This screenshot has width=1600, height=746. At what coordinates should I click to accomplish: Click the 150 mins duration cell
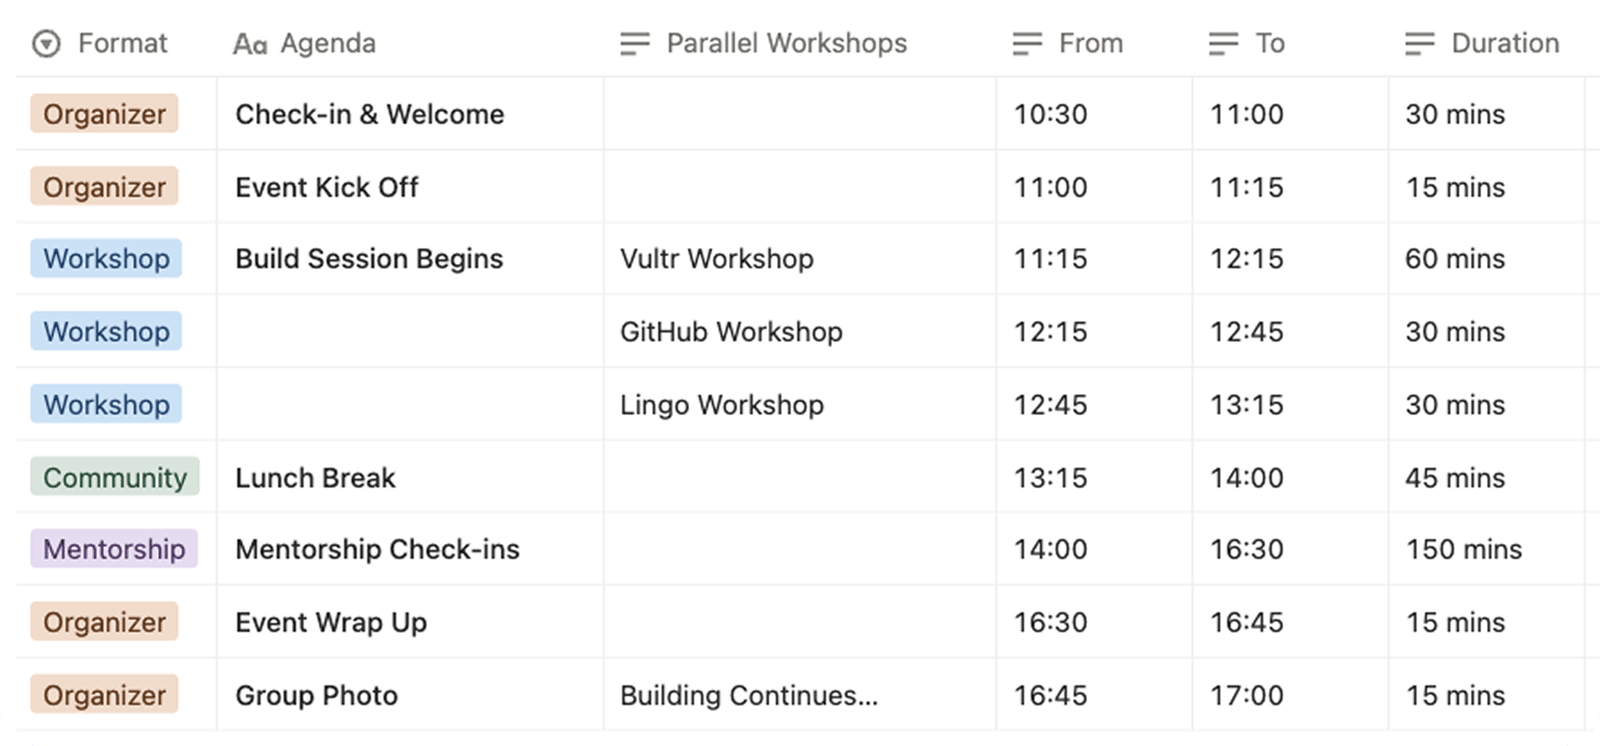pos(1463,549)
